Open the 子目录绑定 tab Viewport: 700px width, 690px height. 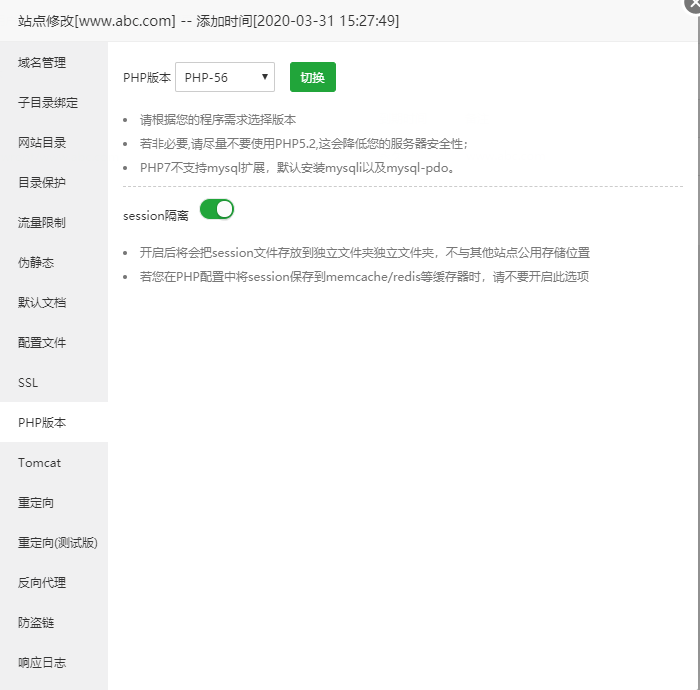(x=54, y=103)
